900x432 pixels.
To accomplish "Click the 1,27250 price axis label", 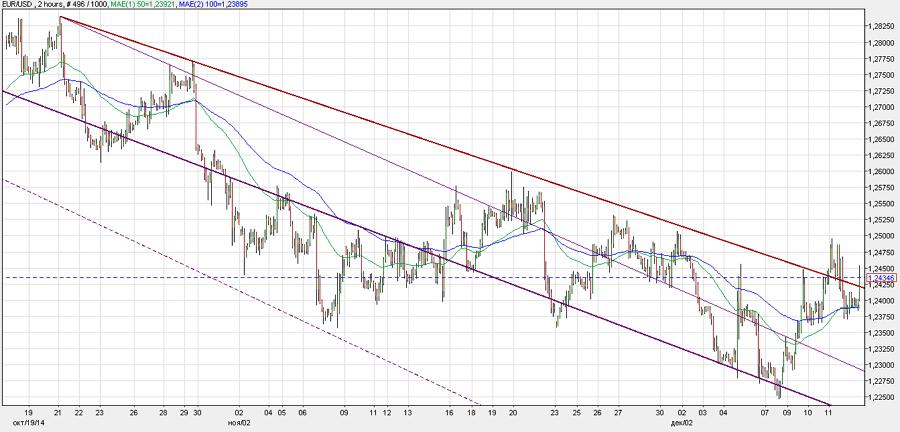I will click(882, 91).
